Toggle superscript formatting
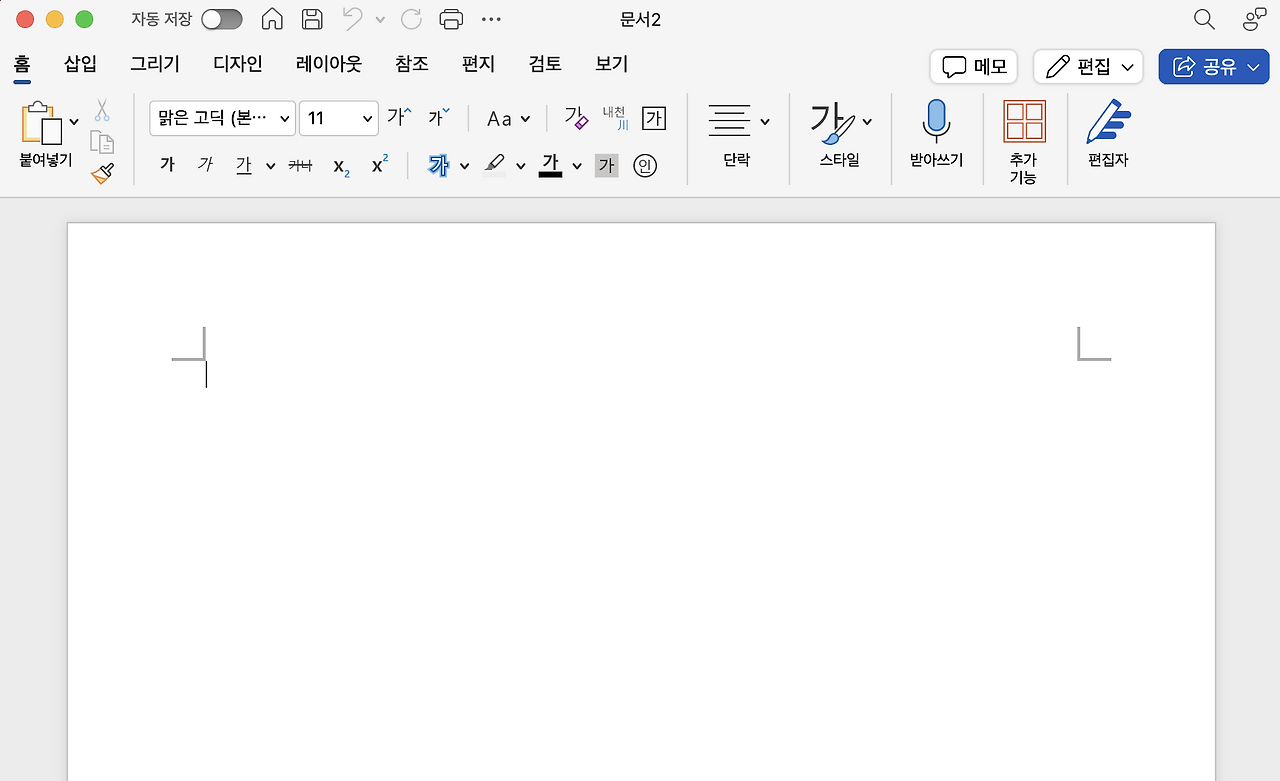The width and height of the screenshot is (1280, 781). point(380,165)
